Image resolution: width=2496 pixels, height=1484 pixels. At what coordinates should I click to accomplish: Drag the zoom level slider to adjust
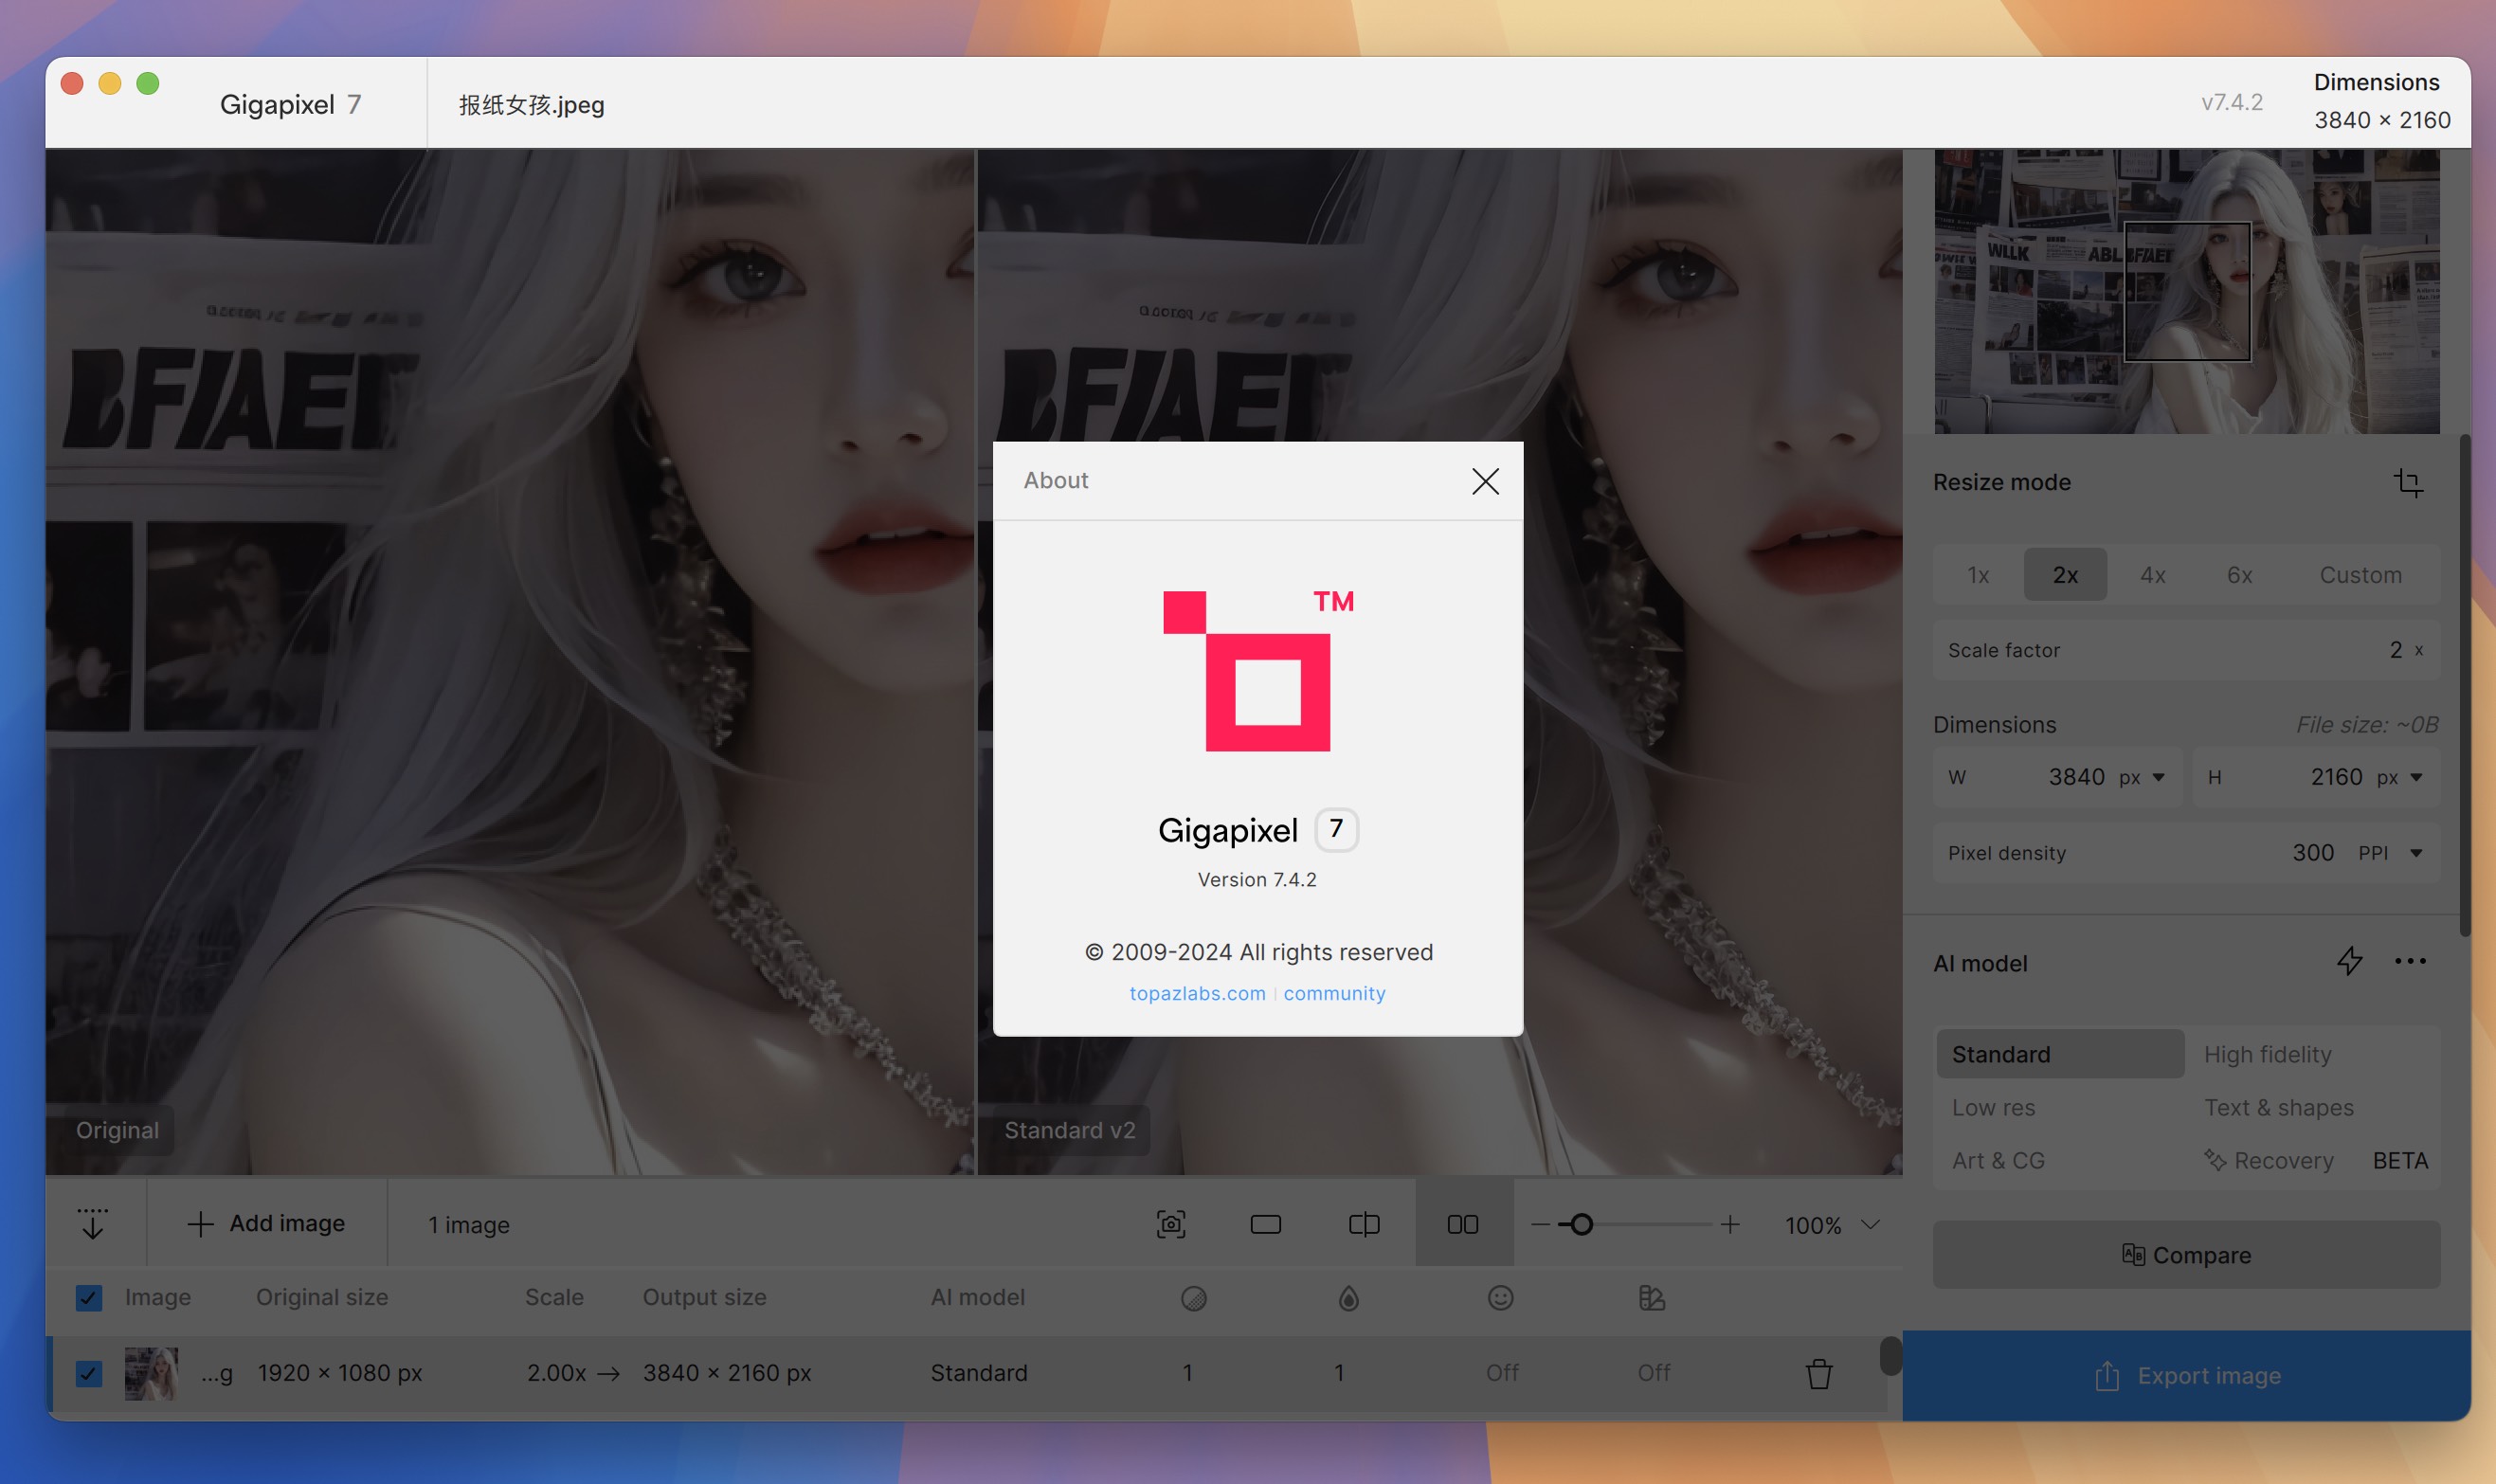point(1581,1226)
